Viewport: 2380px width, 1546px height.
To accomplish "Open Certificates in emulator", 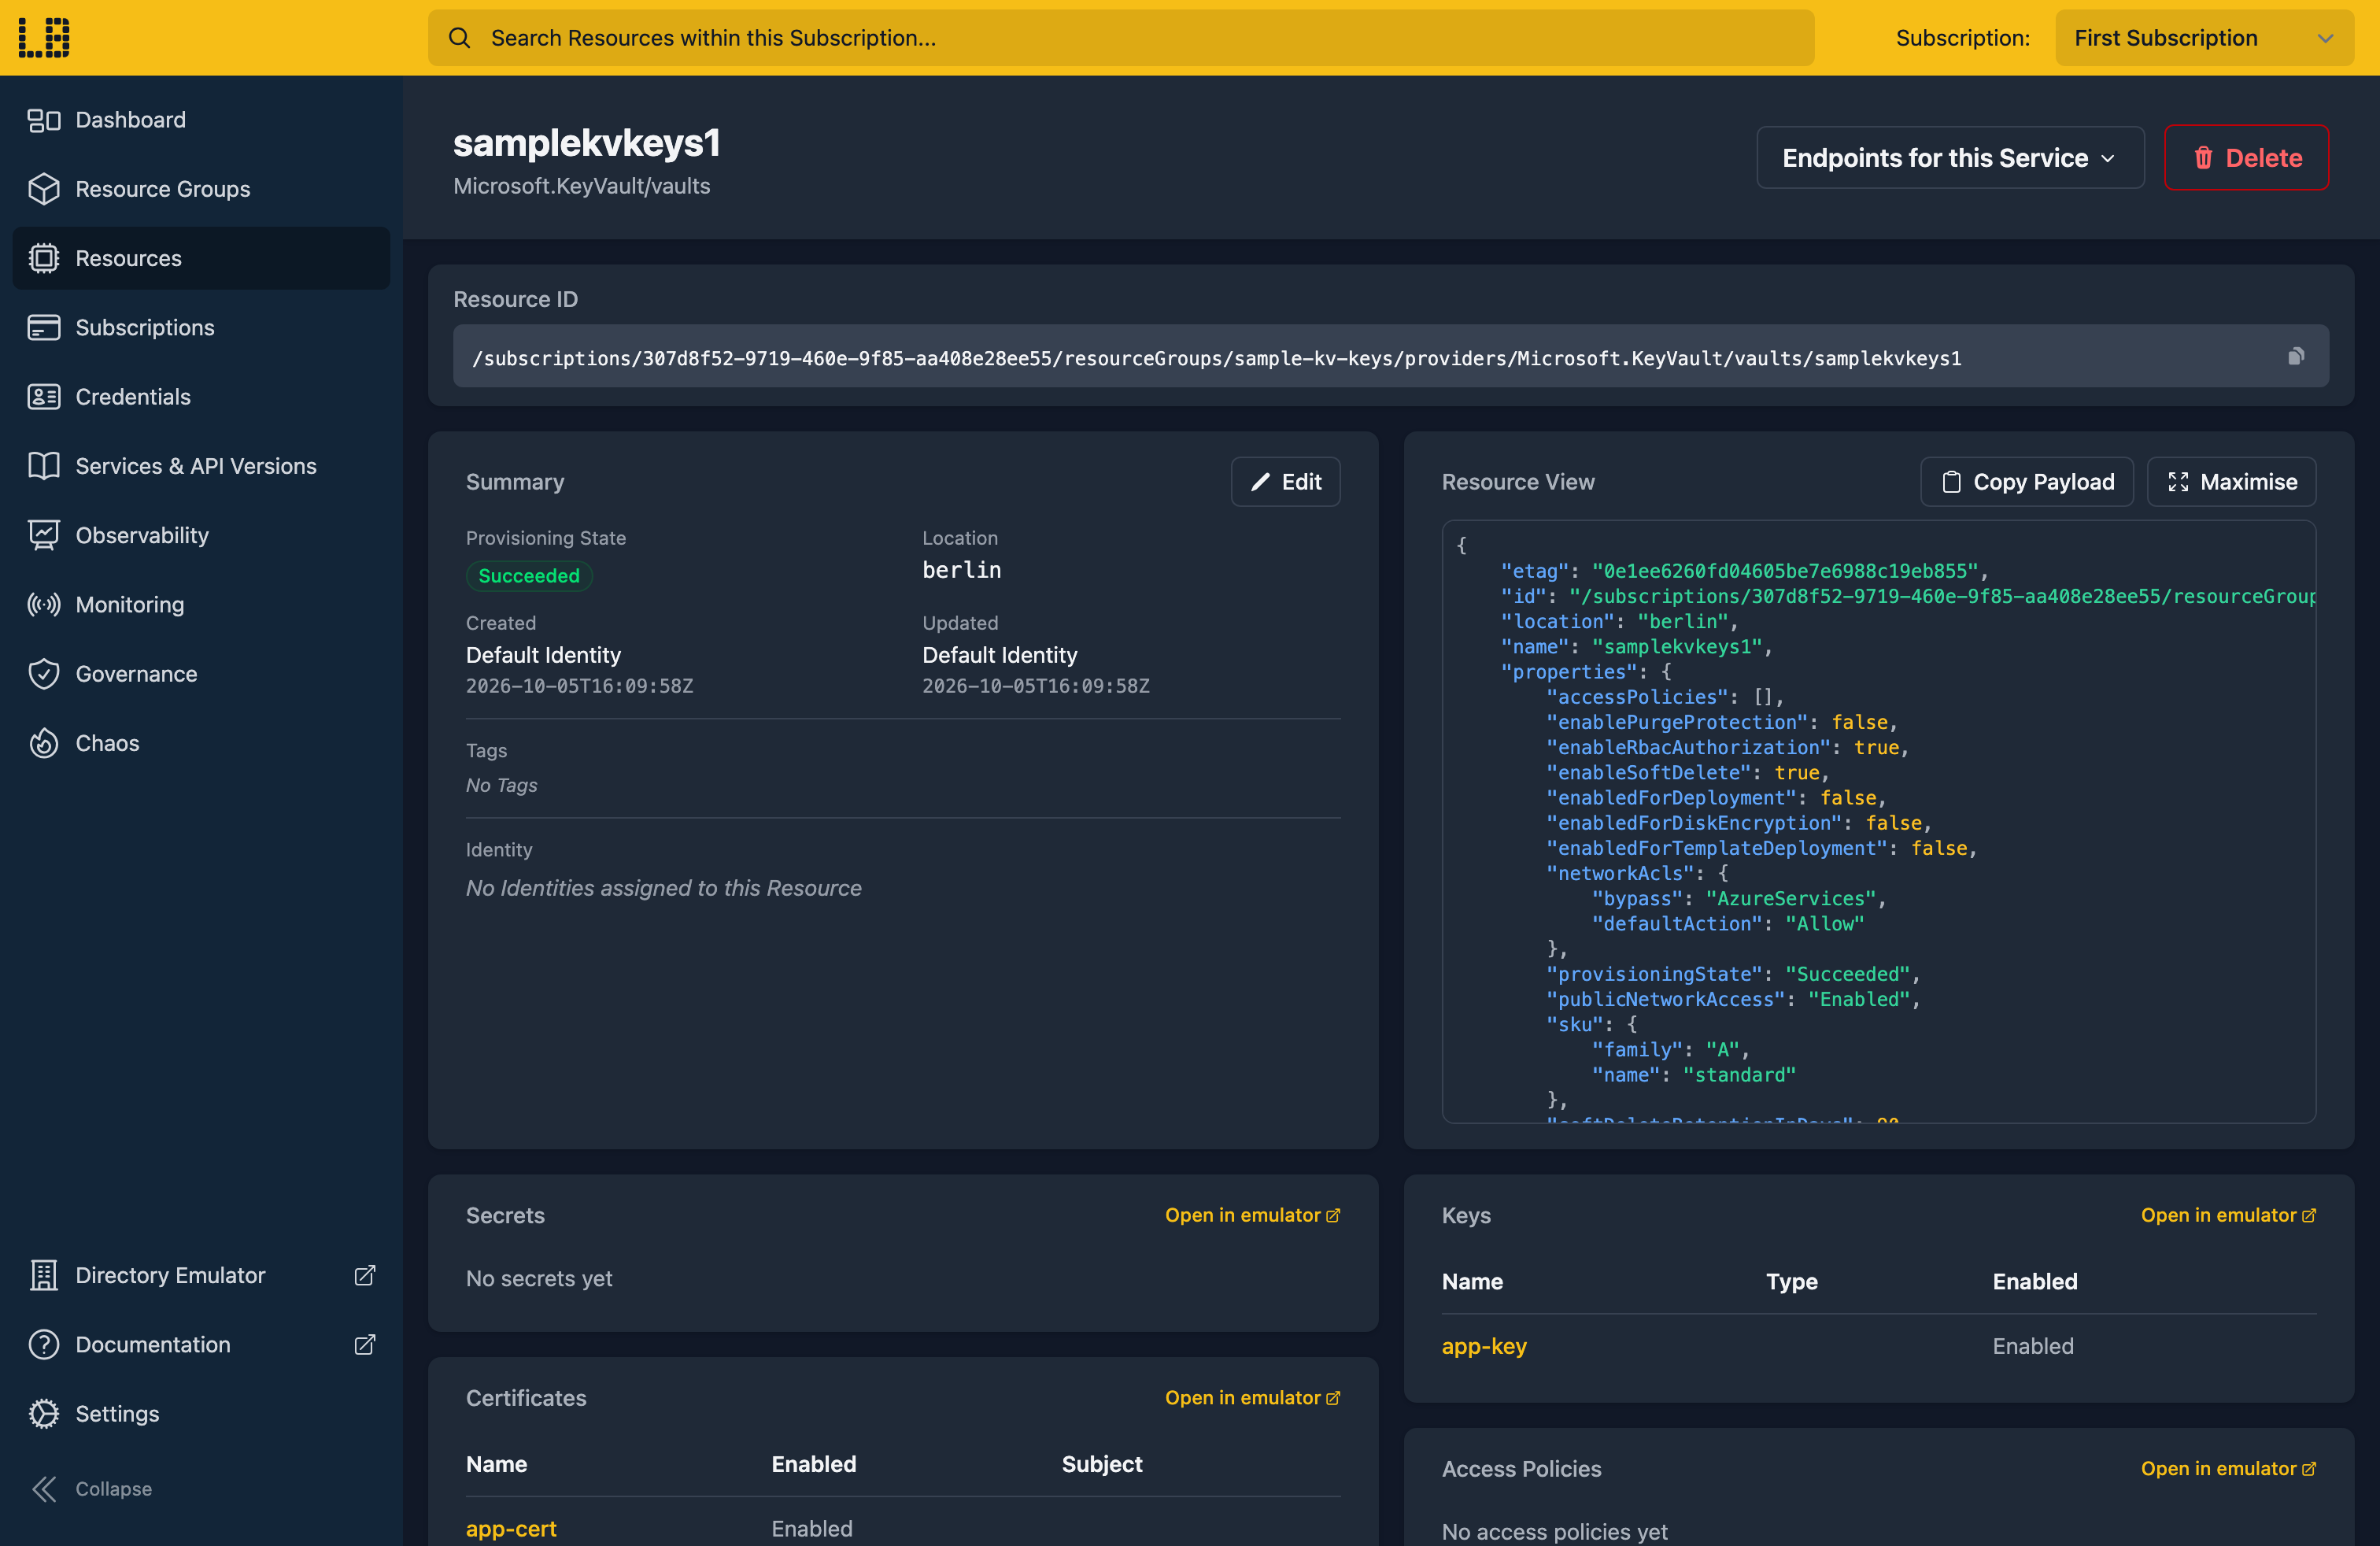I will (x=1252, y=1398).
